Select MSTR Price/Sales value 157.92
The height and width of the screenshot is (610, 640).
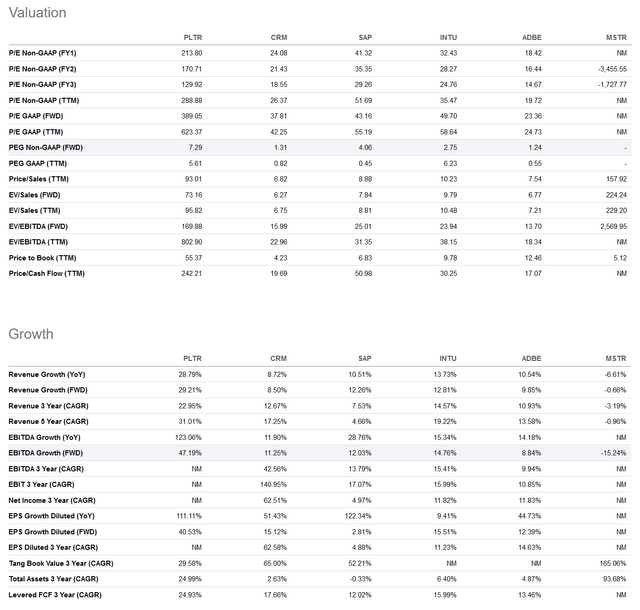coord(616,179)
